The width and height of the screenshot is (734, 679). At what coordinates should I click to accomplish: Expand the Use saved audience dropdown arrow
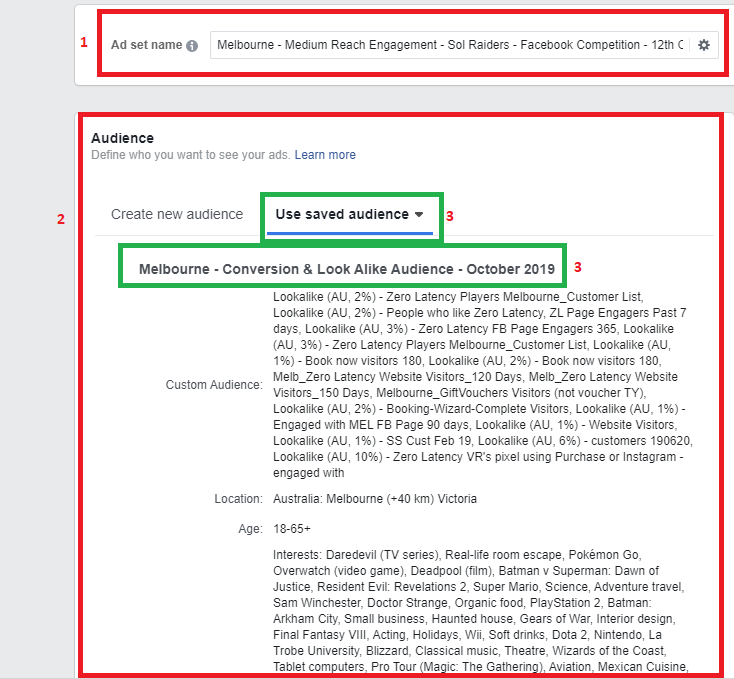419,214
